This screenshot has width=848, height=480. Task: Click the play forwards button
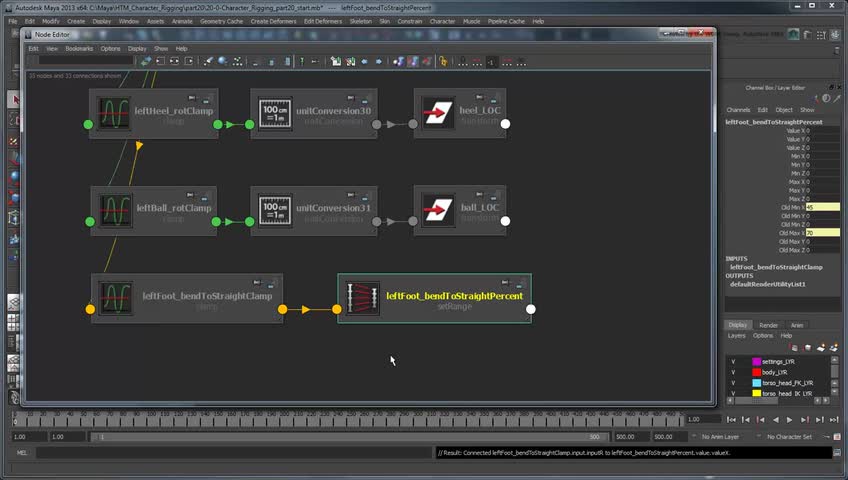790,419
